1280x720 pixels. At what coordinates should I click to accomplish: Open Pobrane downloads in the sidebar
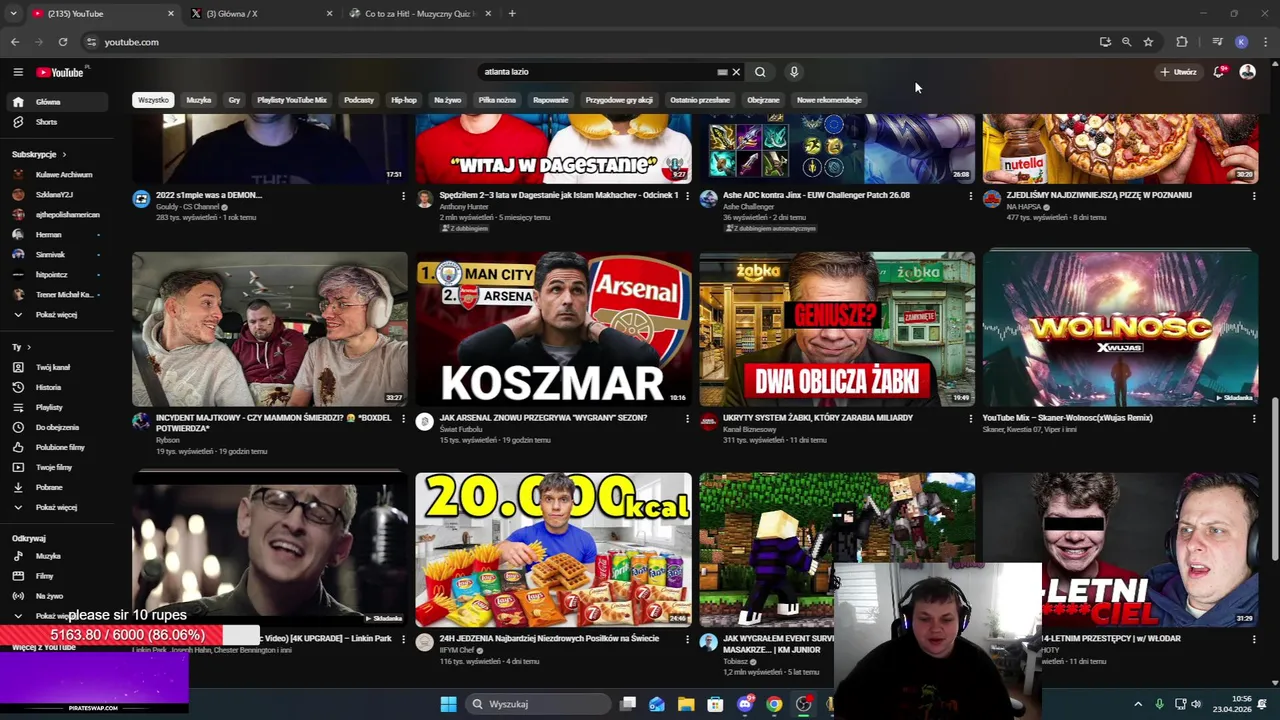click(x=55, y=487)
